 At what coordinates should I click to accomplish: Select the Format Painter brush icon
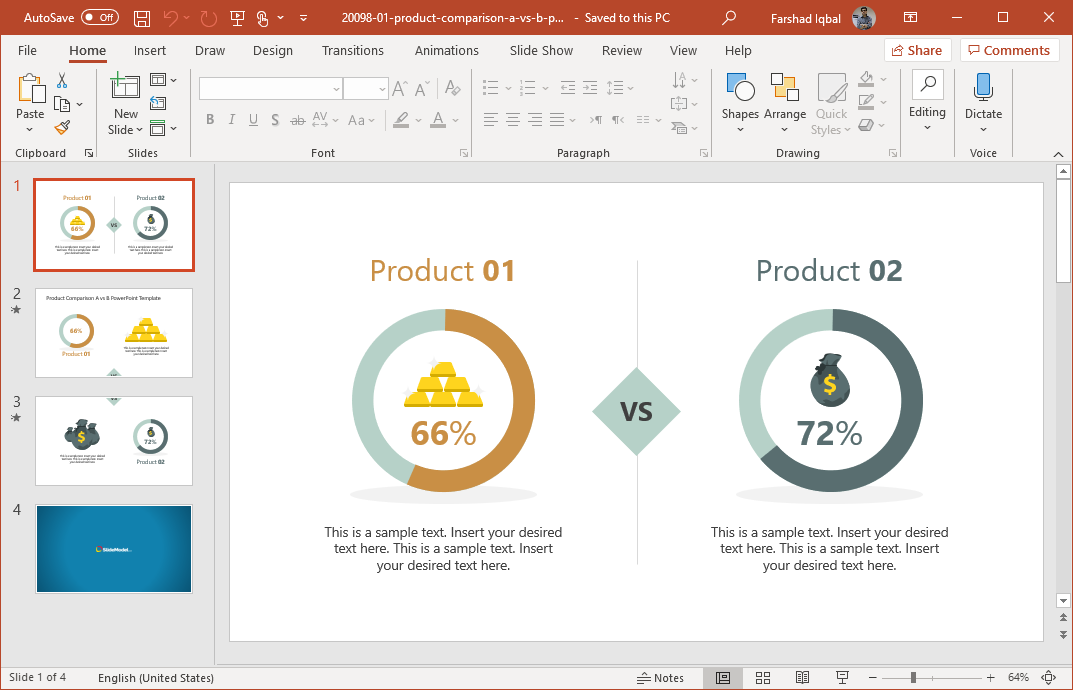62,127
